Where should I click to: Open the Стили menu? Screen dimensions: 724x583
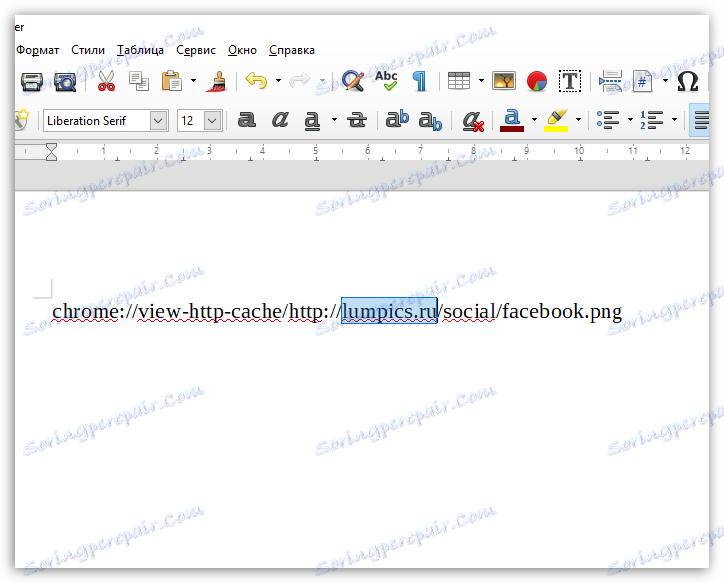click(88, 50)
